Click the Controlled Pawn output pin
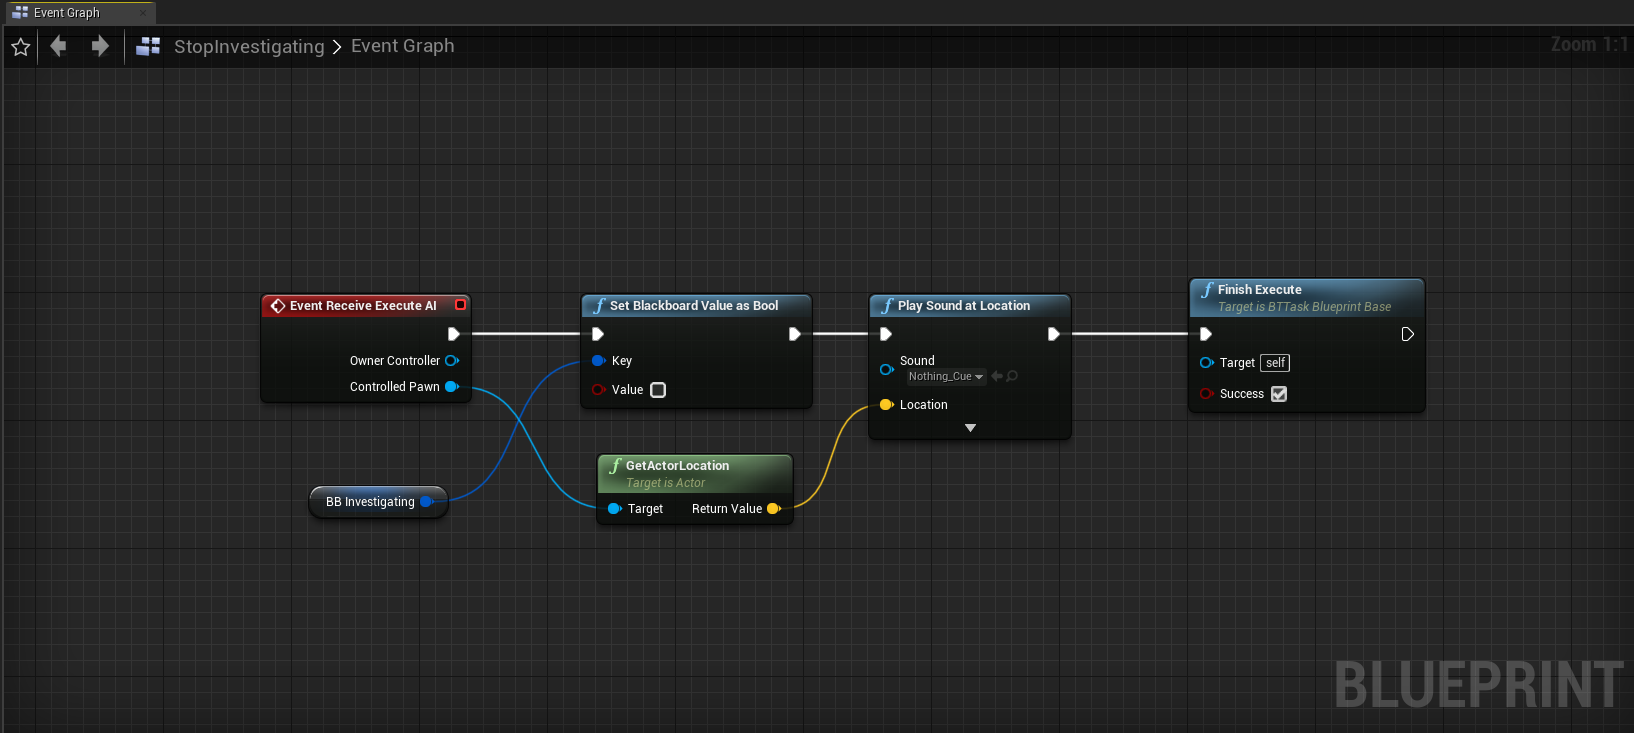The width and height of the screenshot is (1634, 733). [452, 387]
